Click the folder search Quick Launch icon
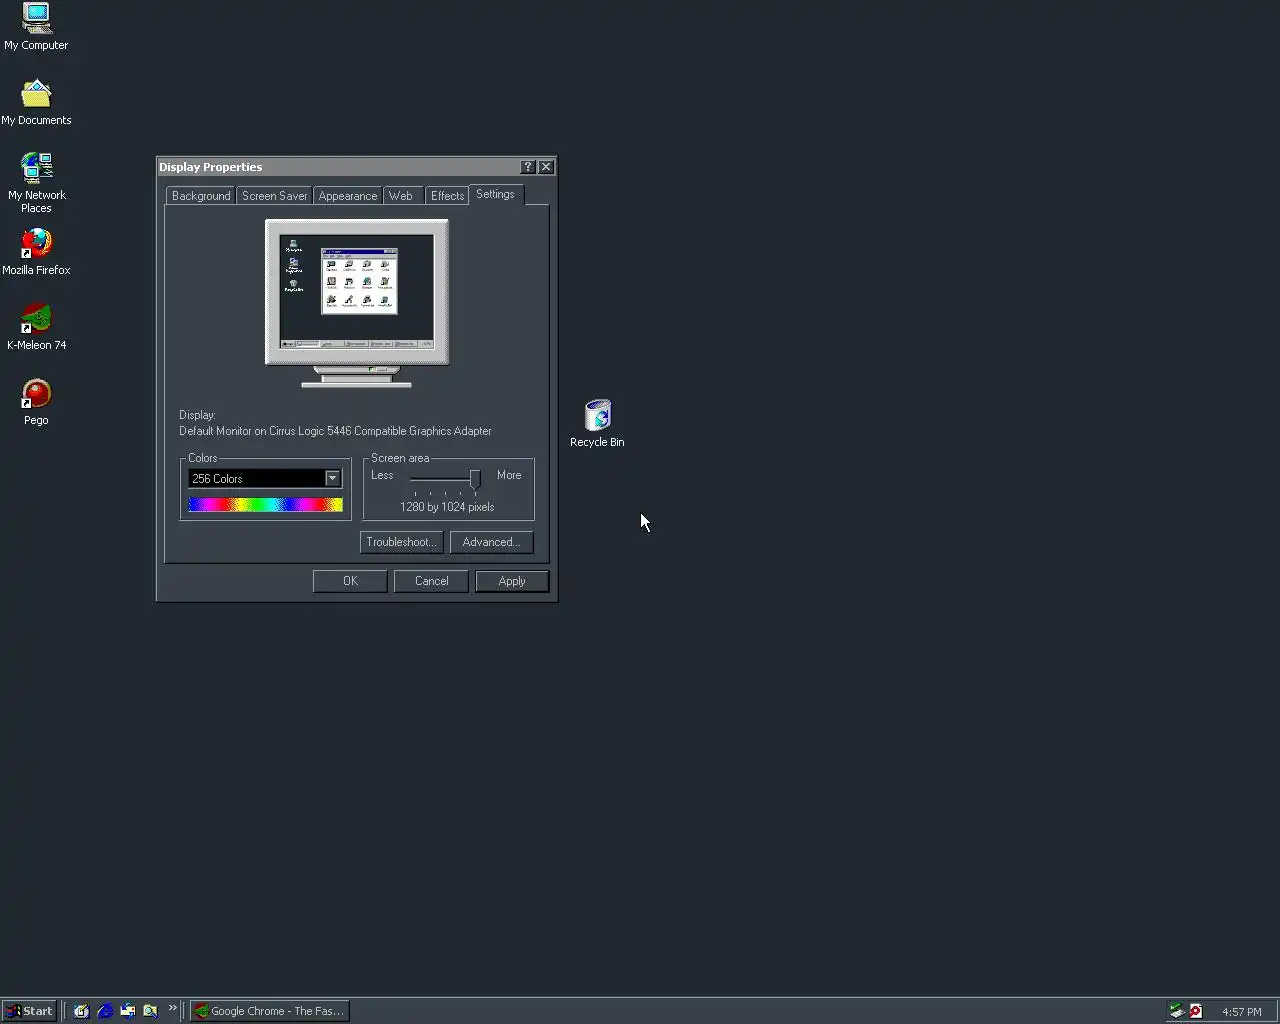Image resolution: width=1280 pixels, height=1024 pixels. pyautogui.click(x=150, y=1011)
